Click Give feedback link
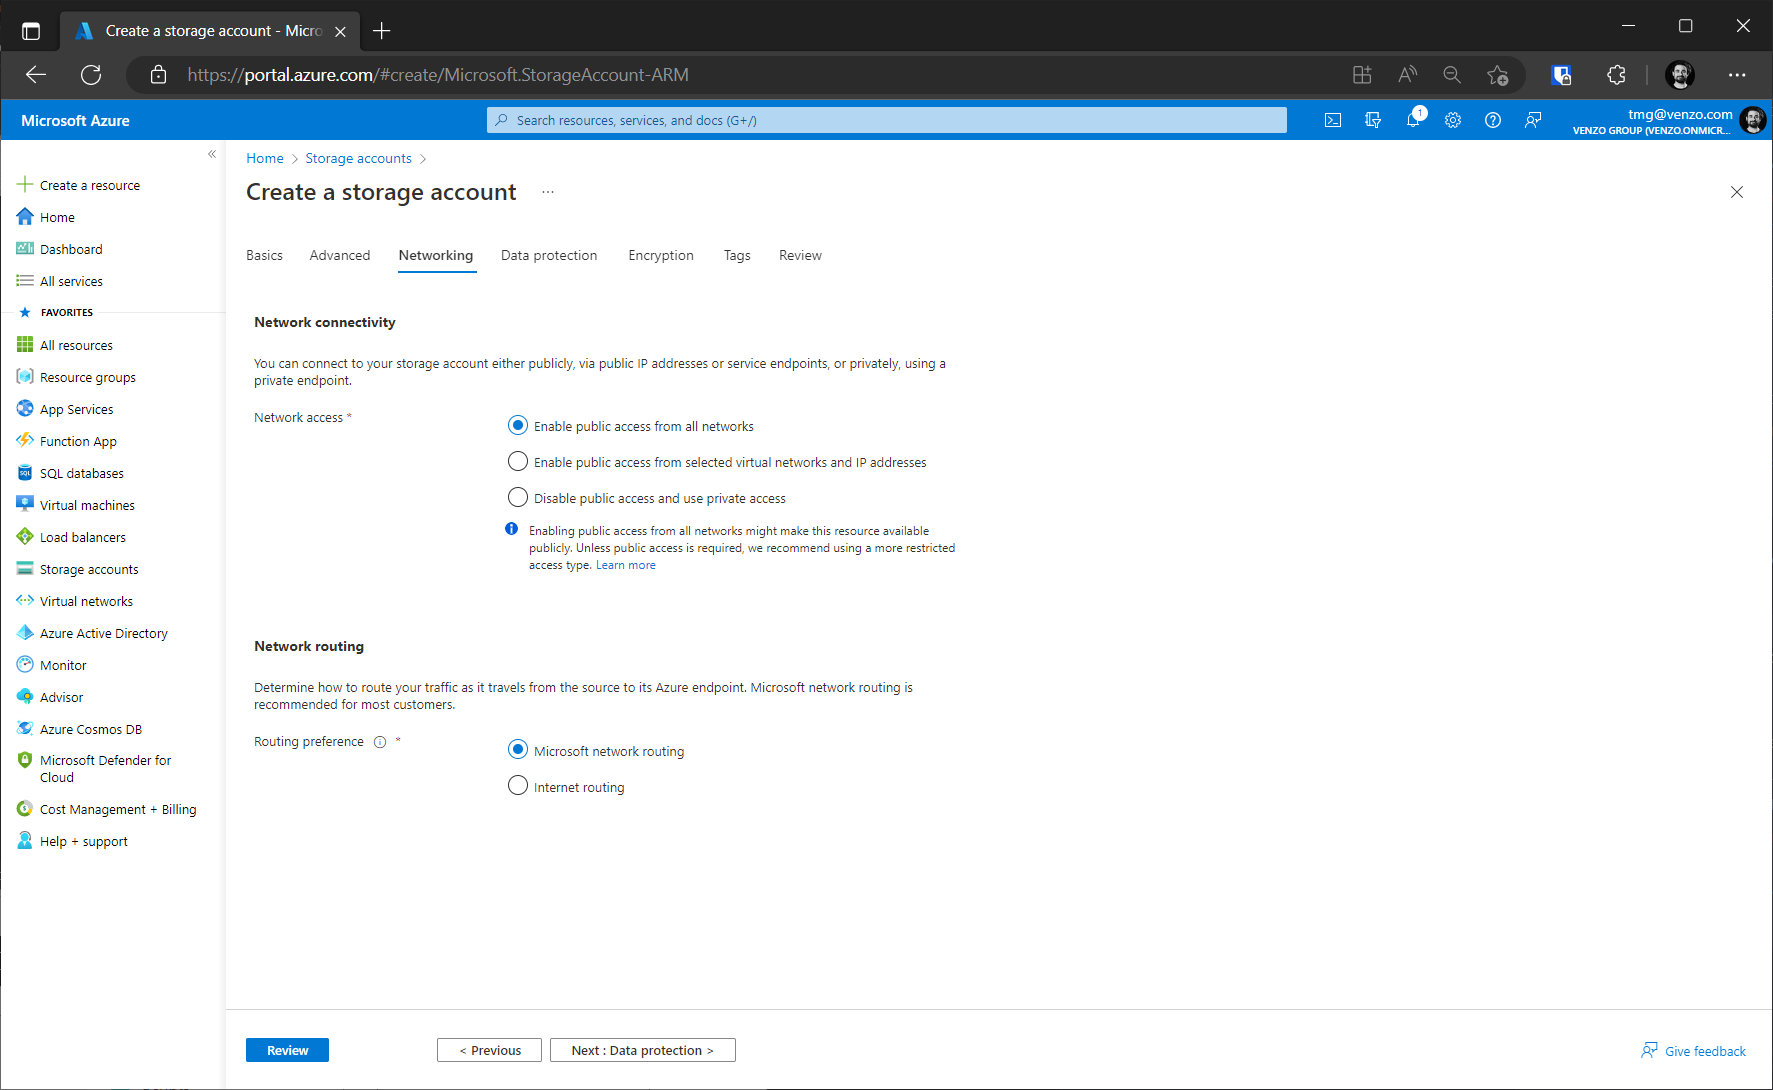Screen dimensions: 1773x1090 (1693, 1051)
